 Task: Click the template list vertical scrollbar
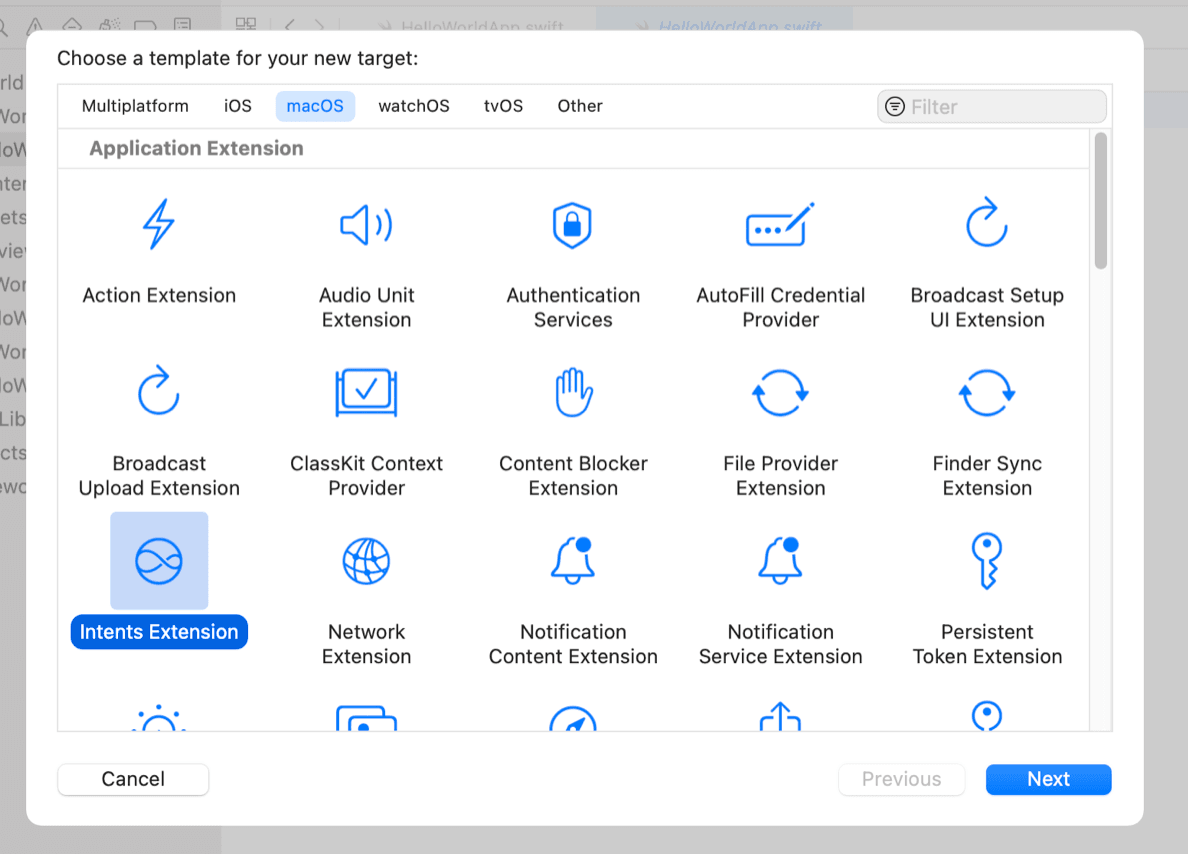[x=1100, y=202]
